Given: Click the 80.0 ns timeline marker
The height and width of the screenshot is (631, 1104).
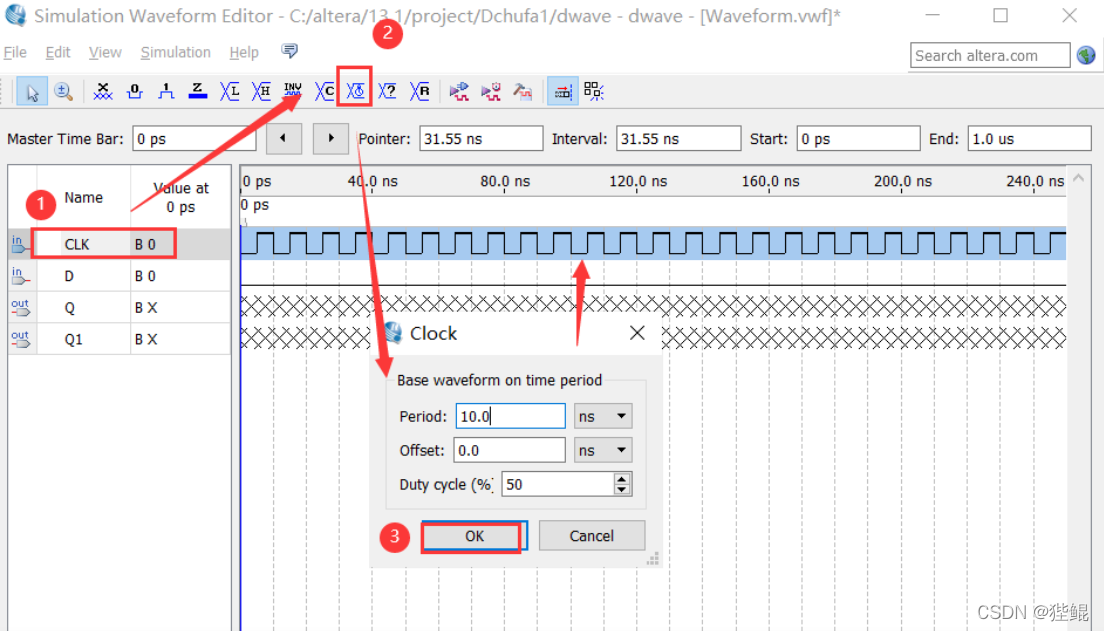Looking at the screenshot, I should tap(505, 181).
